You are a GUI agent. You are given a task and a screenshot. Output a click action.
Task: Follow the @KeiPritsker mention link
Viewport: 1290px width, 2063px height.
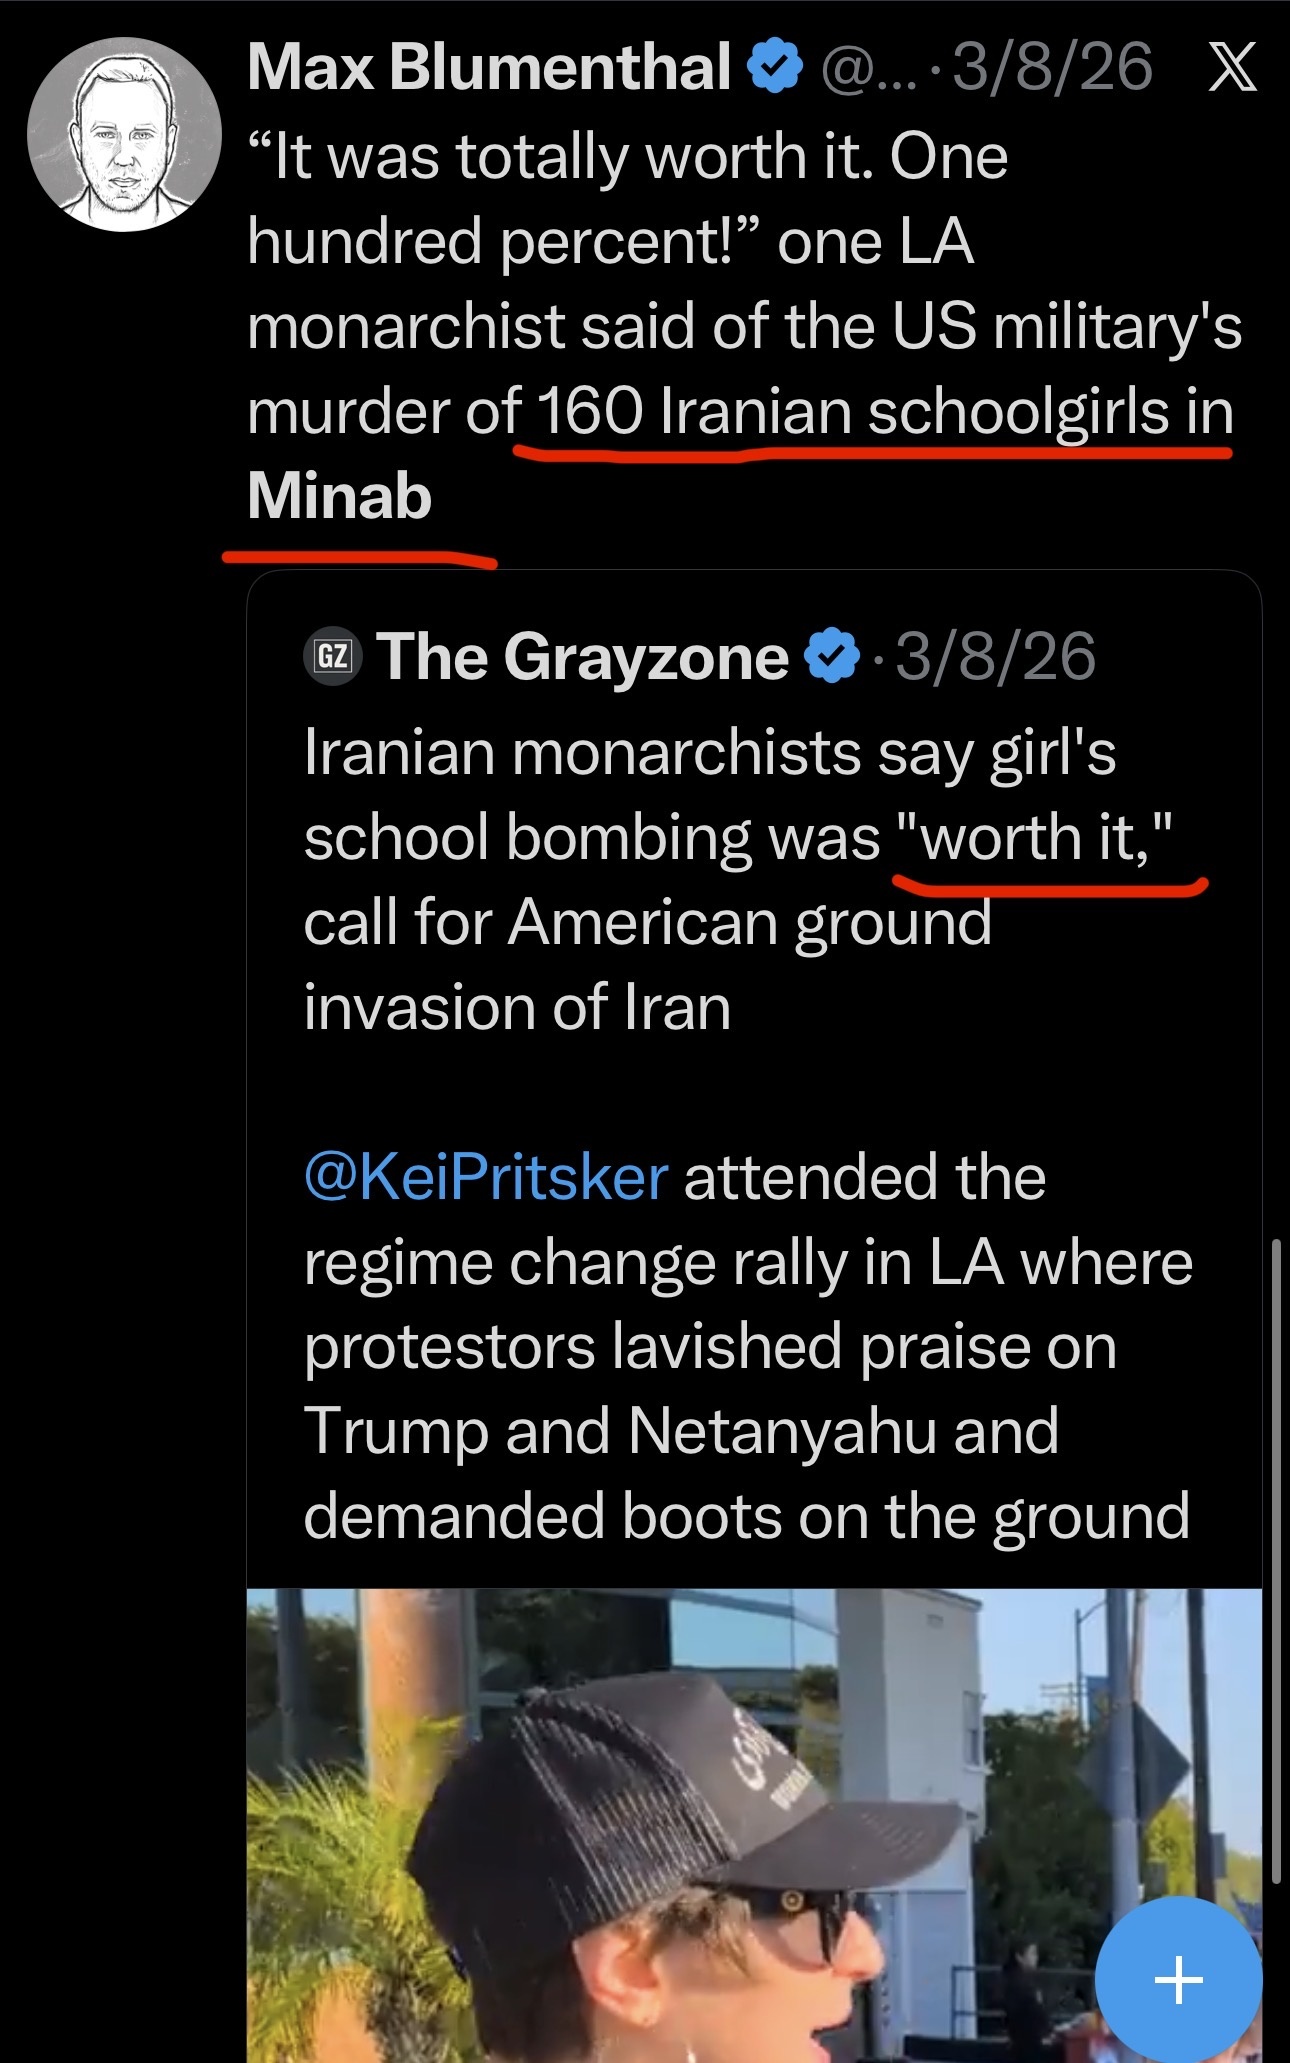click(486, 1177)
